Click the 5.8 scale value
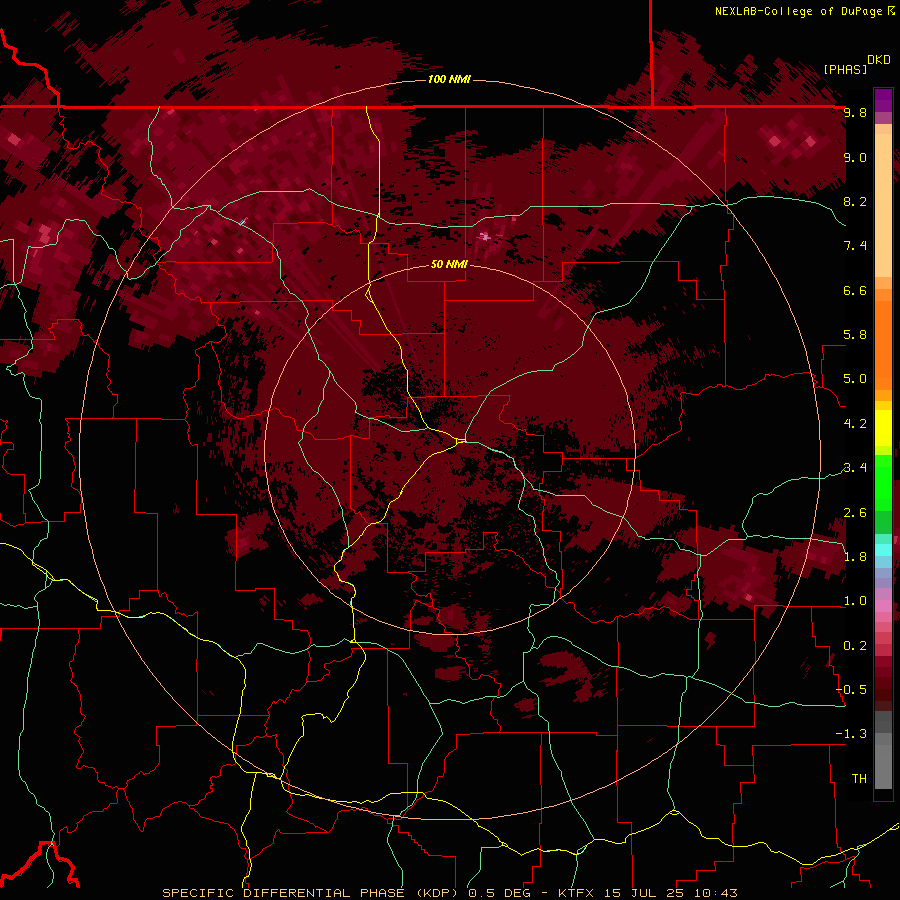 pyautogui.click(x=855, y=335)
